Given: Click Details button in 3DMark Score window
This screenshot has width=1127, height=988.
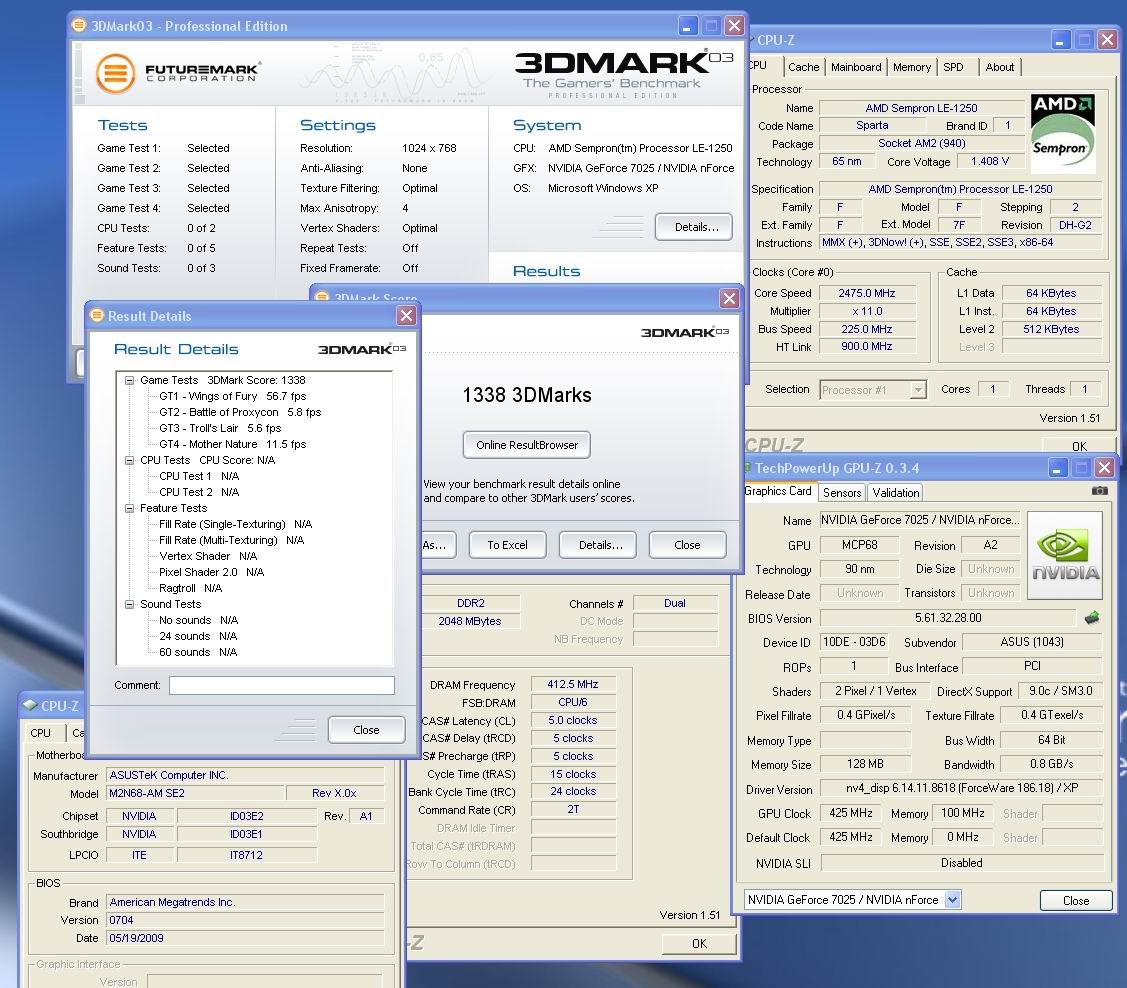Looking at the screenshot, I should (598, 545).
